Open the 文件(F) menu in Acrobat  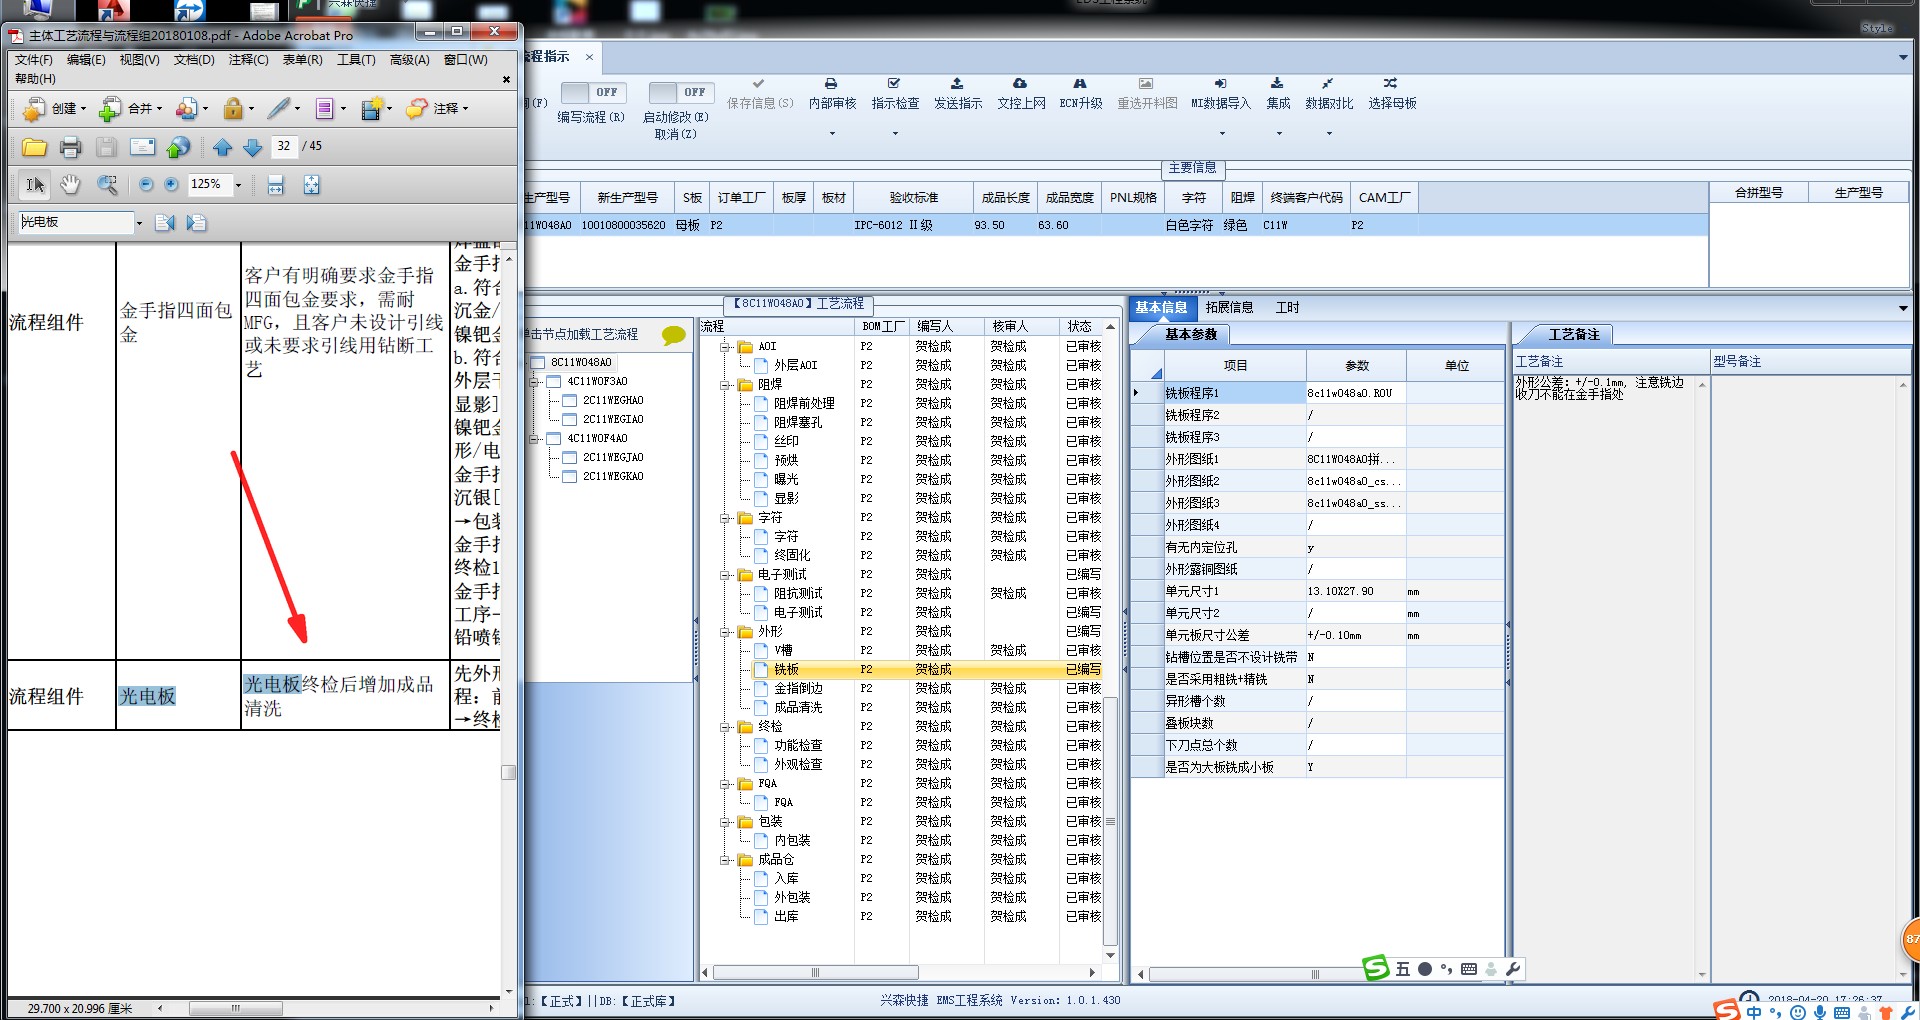[x=34, y=60]
